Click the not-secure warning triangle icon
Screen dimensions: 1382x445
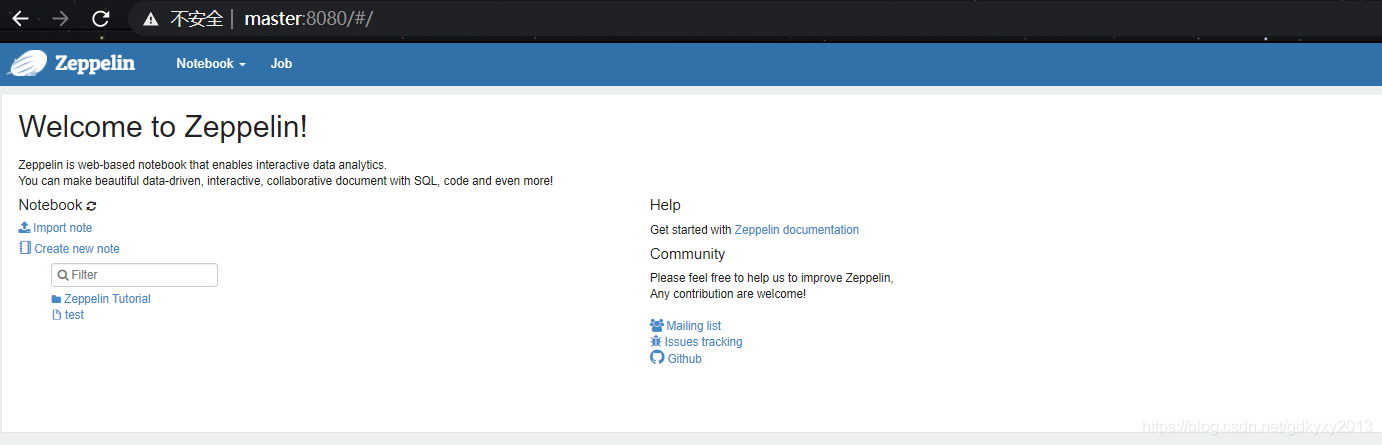[x=151, y=19]
